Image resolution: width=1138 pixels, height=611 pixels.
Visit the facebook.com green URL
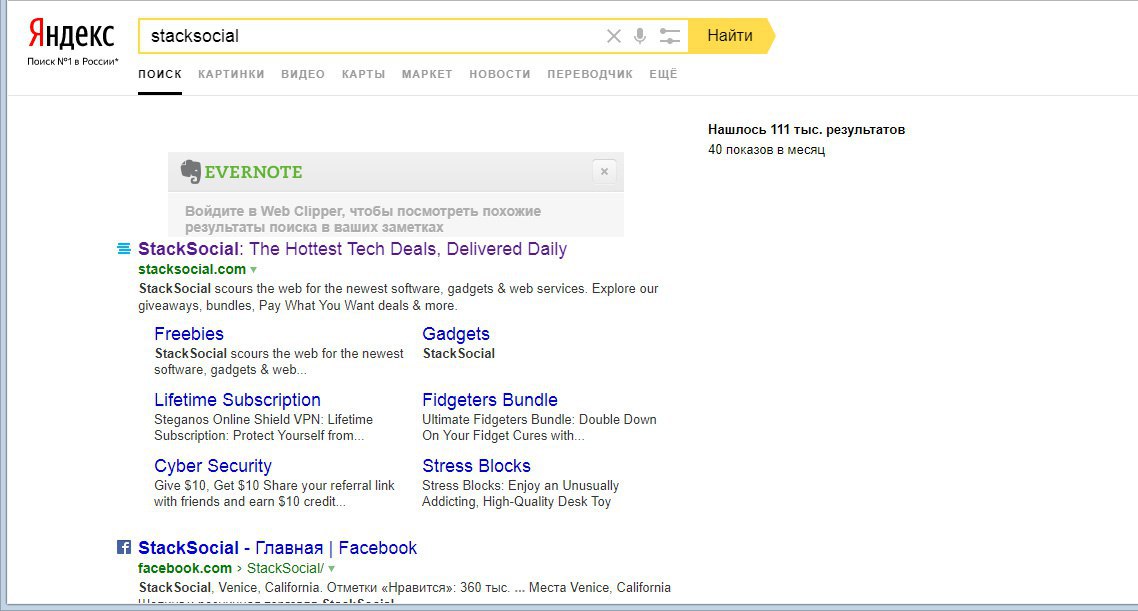pos(185,568)
